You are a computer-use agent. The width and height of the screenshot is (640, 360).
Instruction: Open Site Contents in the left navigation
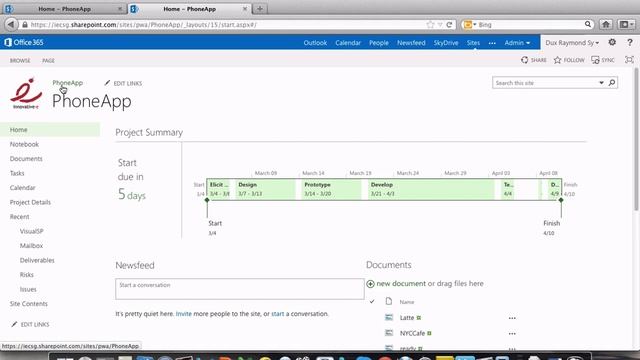click(x=29, y=304)
